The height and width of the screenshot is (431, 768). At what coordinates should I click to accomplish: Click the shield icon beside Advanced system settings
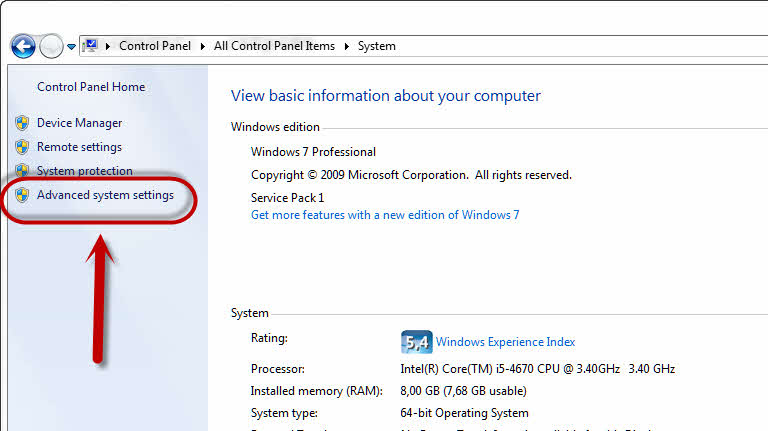[x=22, y=195]
